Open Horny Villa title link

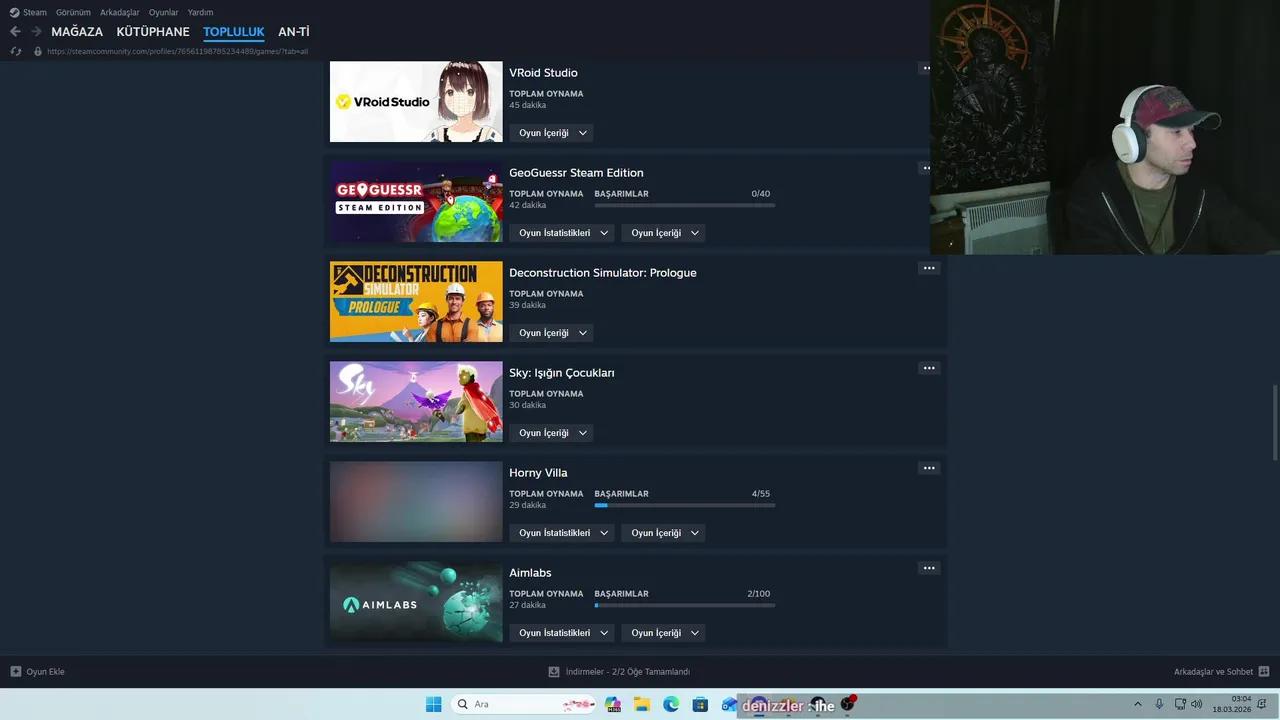[538, 473]
